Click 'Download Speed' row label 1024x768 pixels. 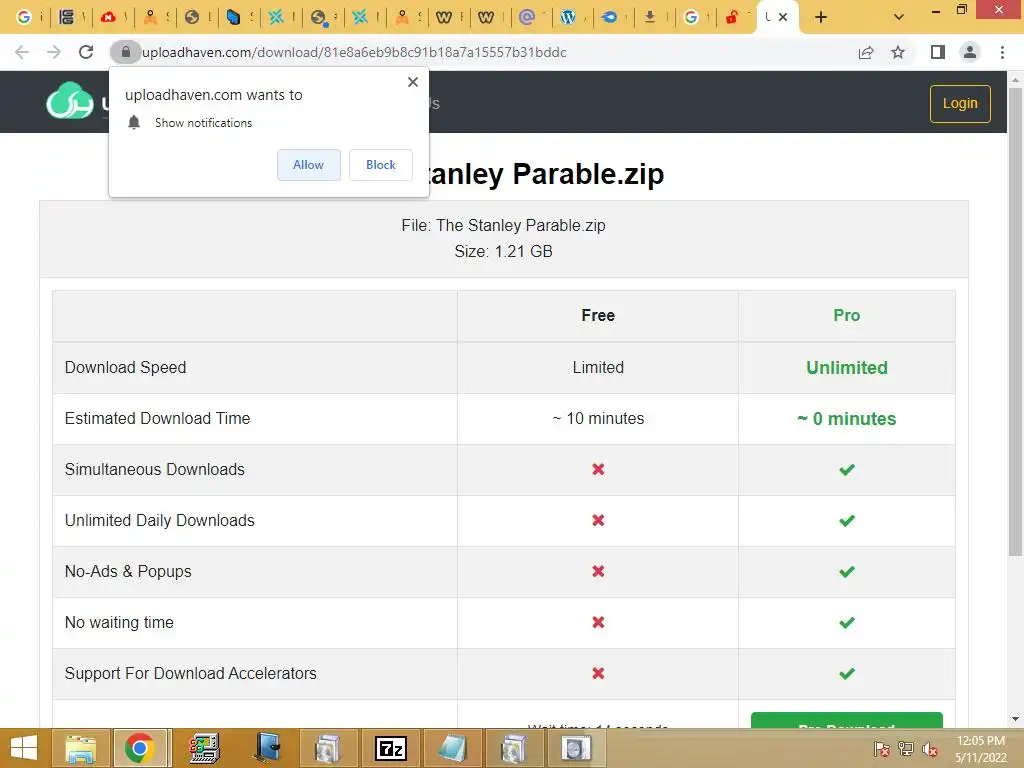(125, 368)
